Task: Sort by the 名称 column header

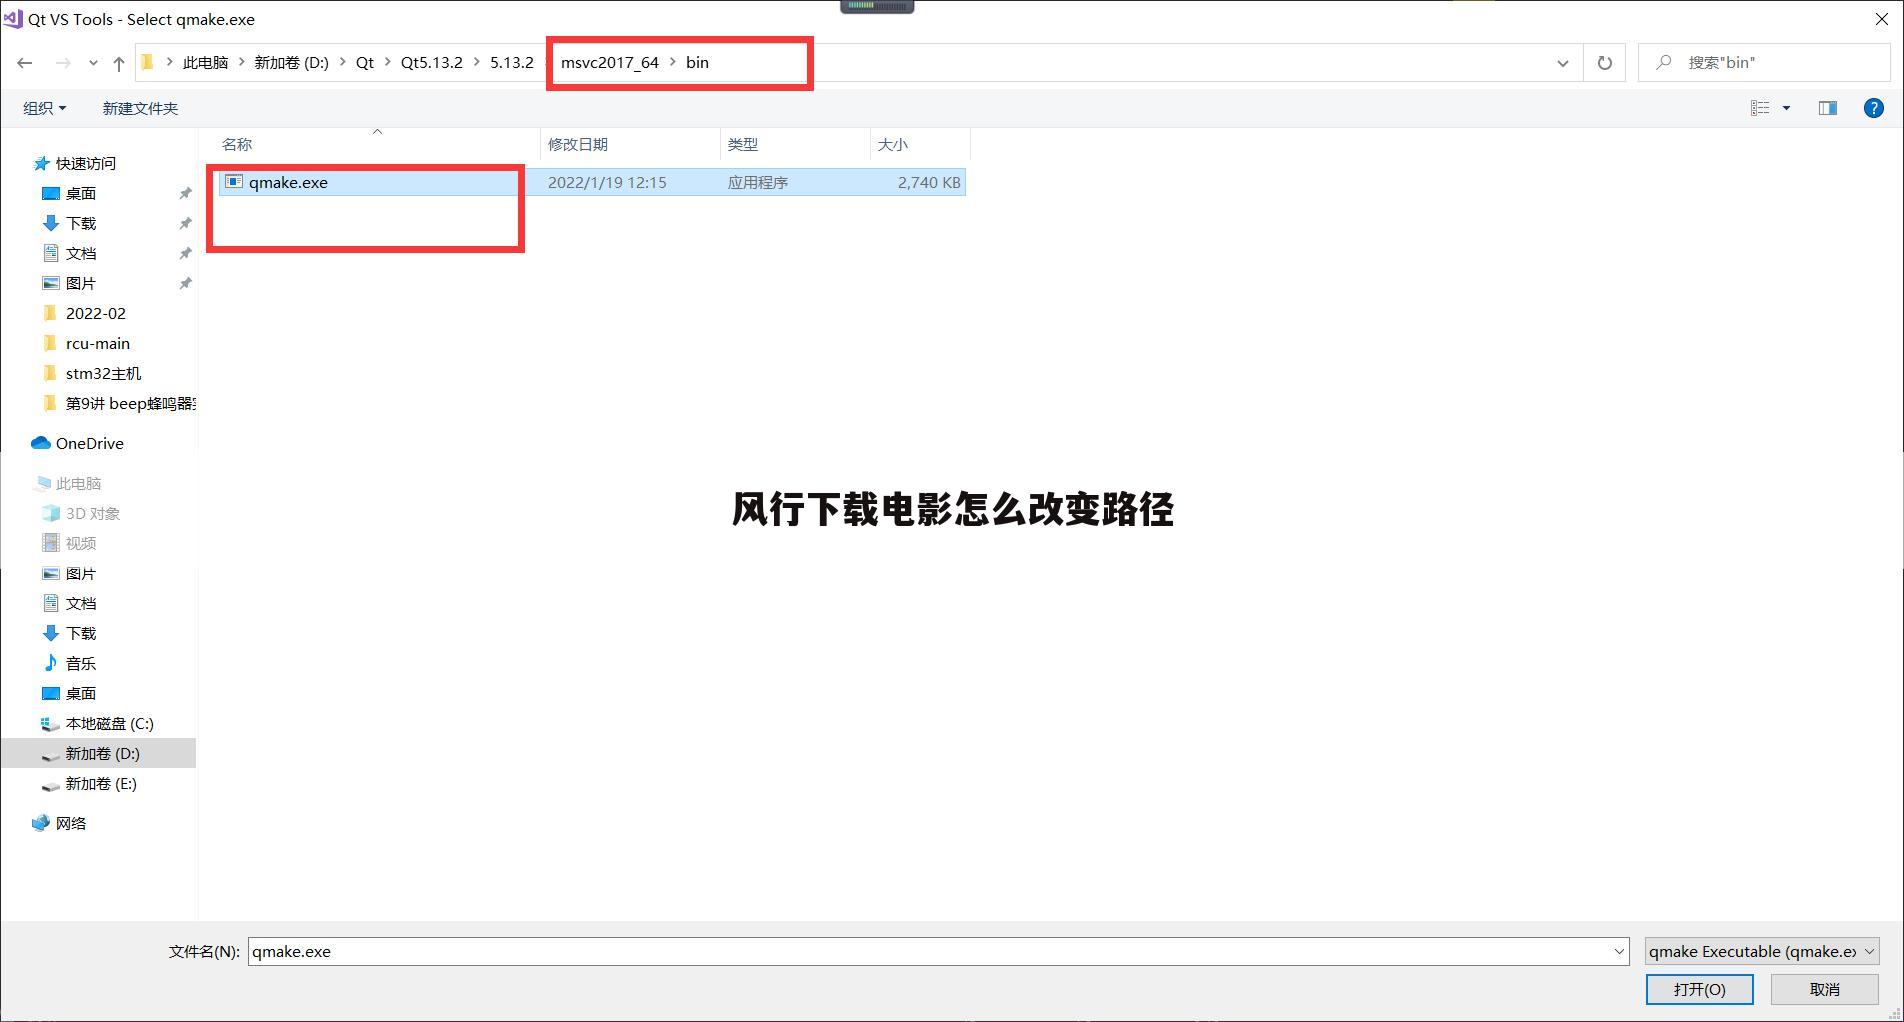Action: (237, 145)
